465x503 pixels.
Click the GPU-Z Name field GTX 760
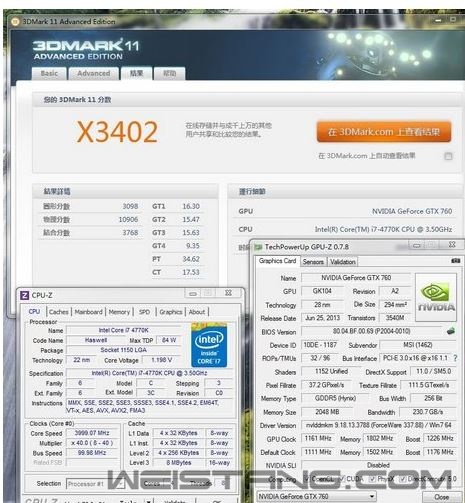(x=356, y=278)
